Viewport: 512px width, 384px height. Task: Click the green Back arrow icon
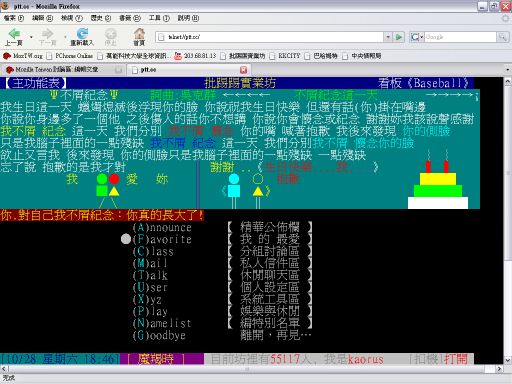[14, 33]
